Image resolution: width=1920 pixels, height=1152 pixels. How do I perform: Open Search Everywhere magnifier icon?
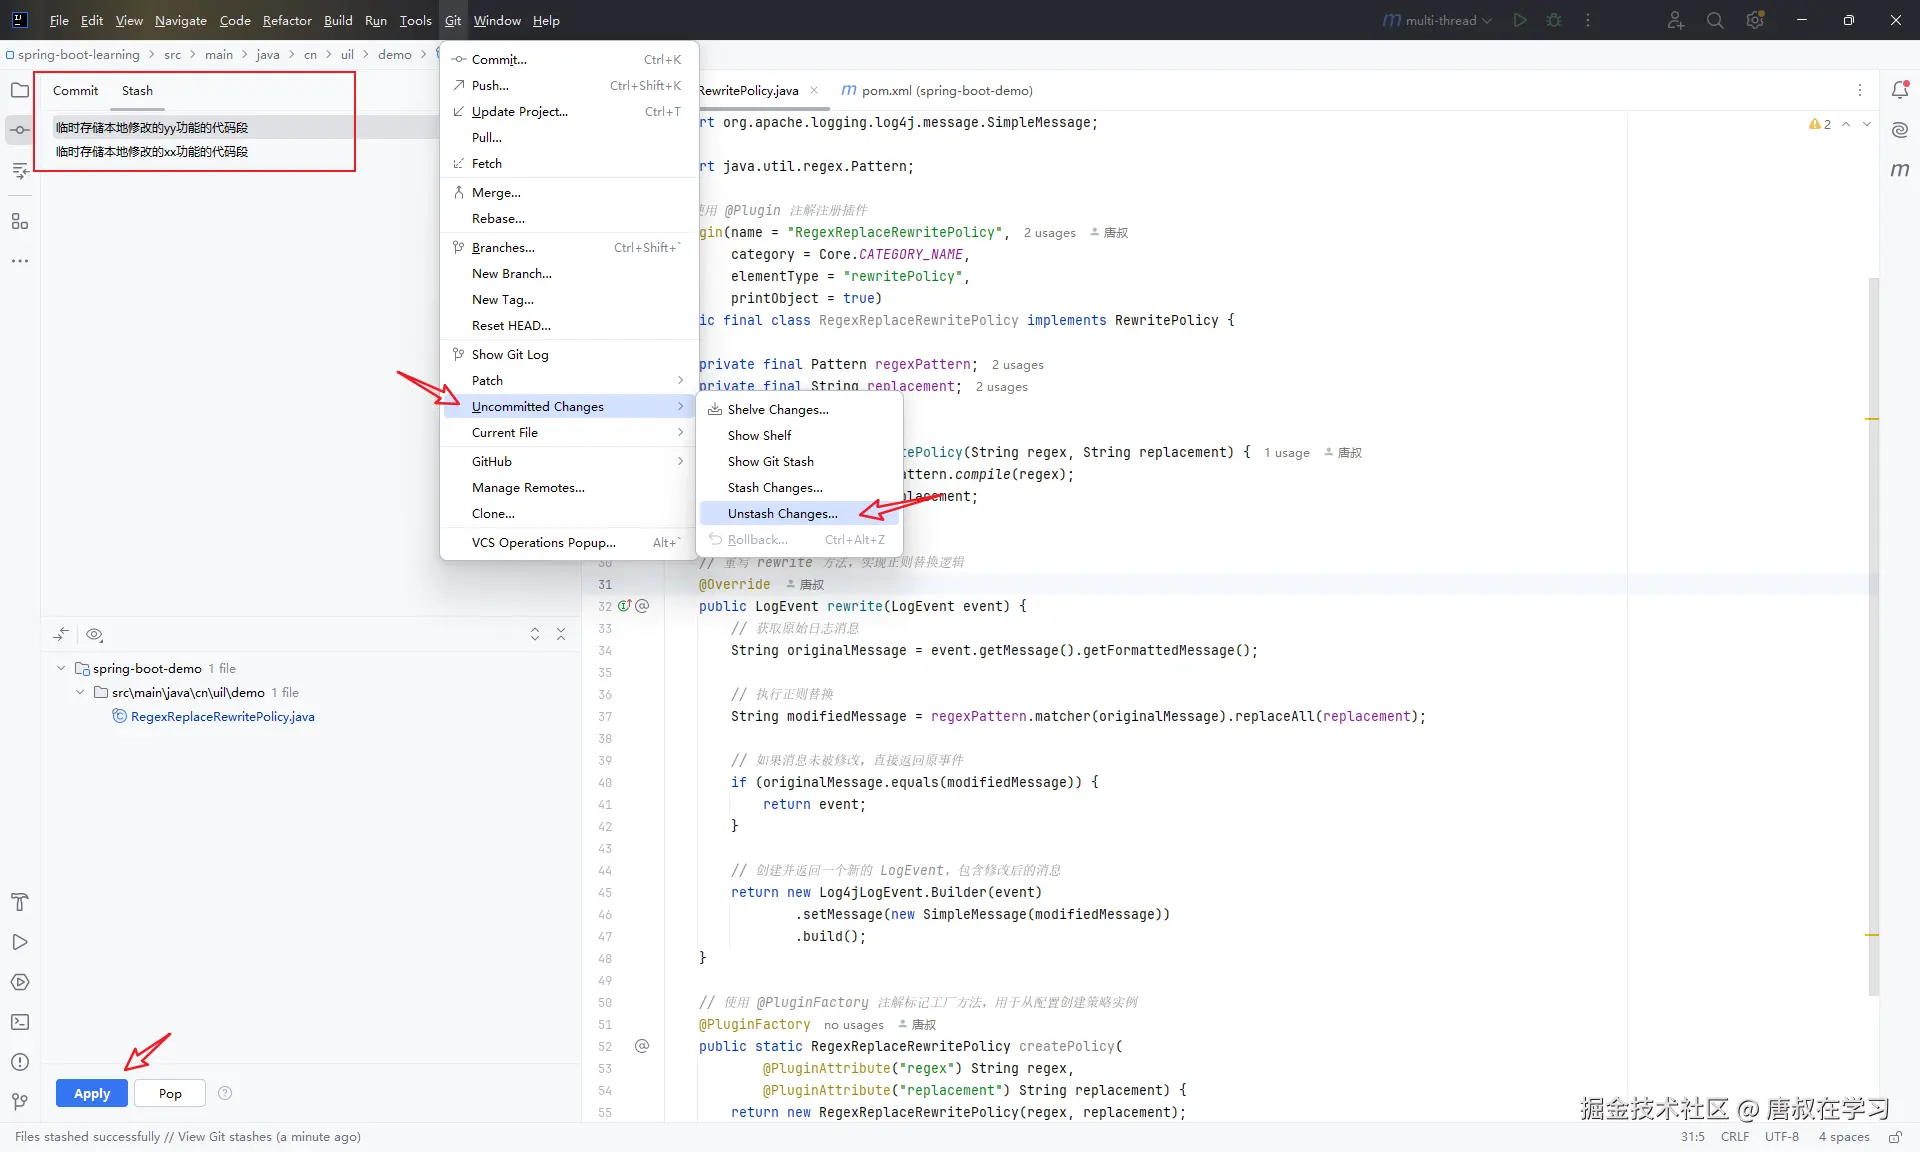point(1715,20)
